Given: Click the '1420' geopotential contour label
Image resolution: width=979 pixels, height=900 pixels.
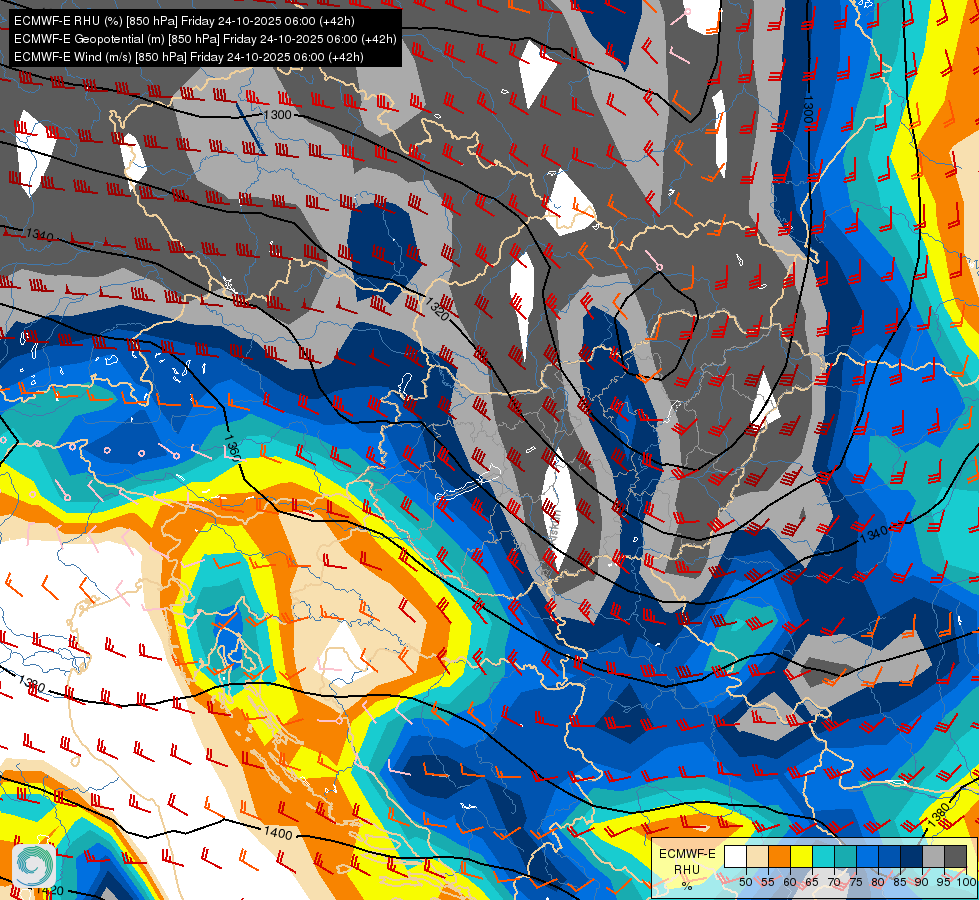Looking at the screenshot, I should click(49, 890).
